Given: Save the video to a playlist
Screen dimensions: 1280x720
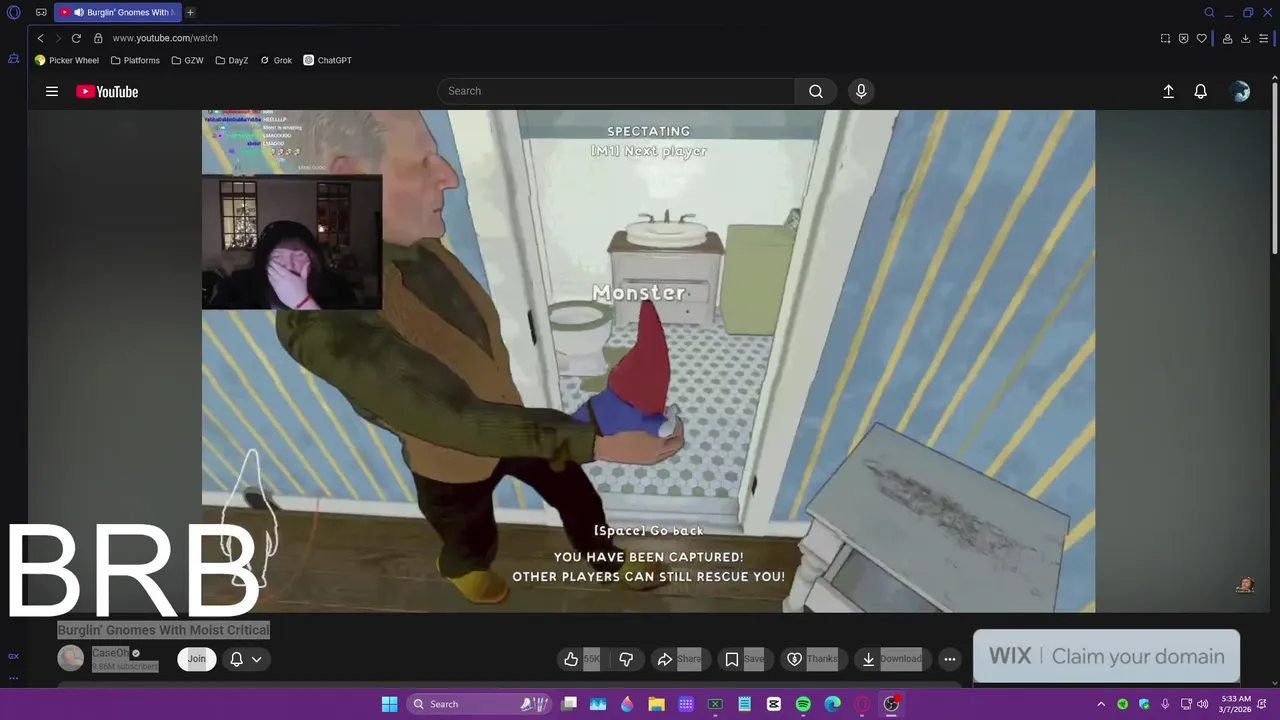Looking at the screenshot, I should (x=744, y=659).
